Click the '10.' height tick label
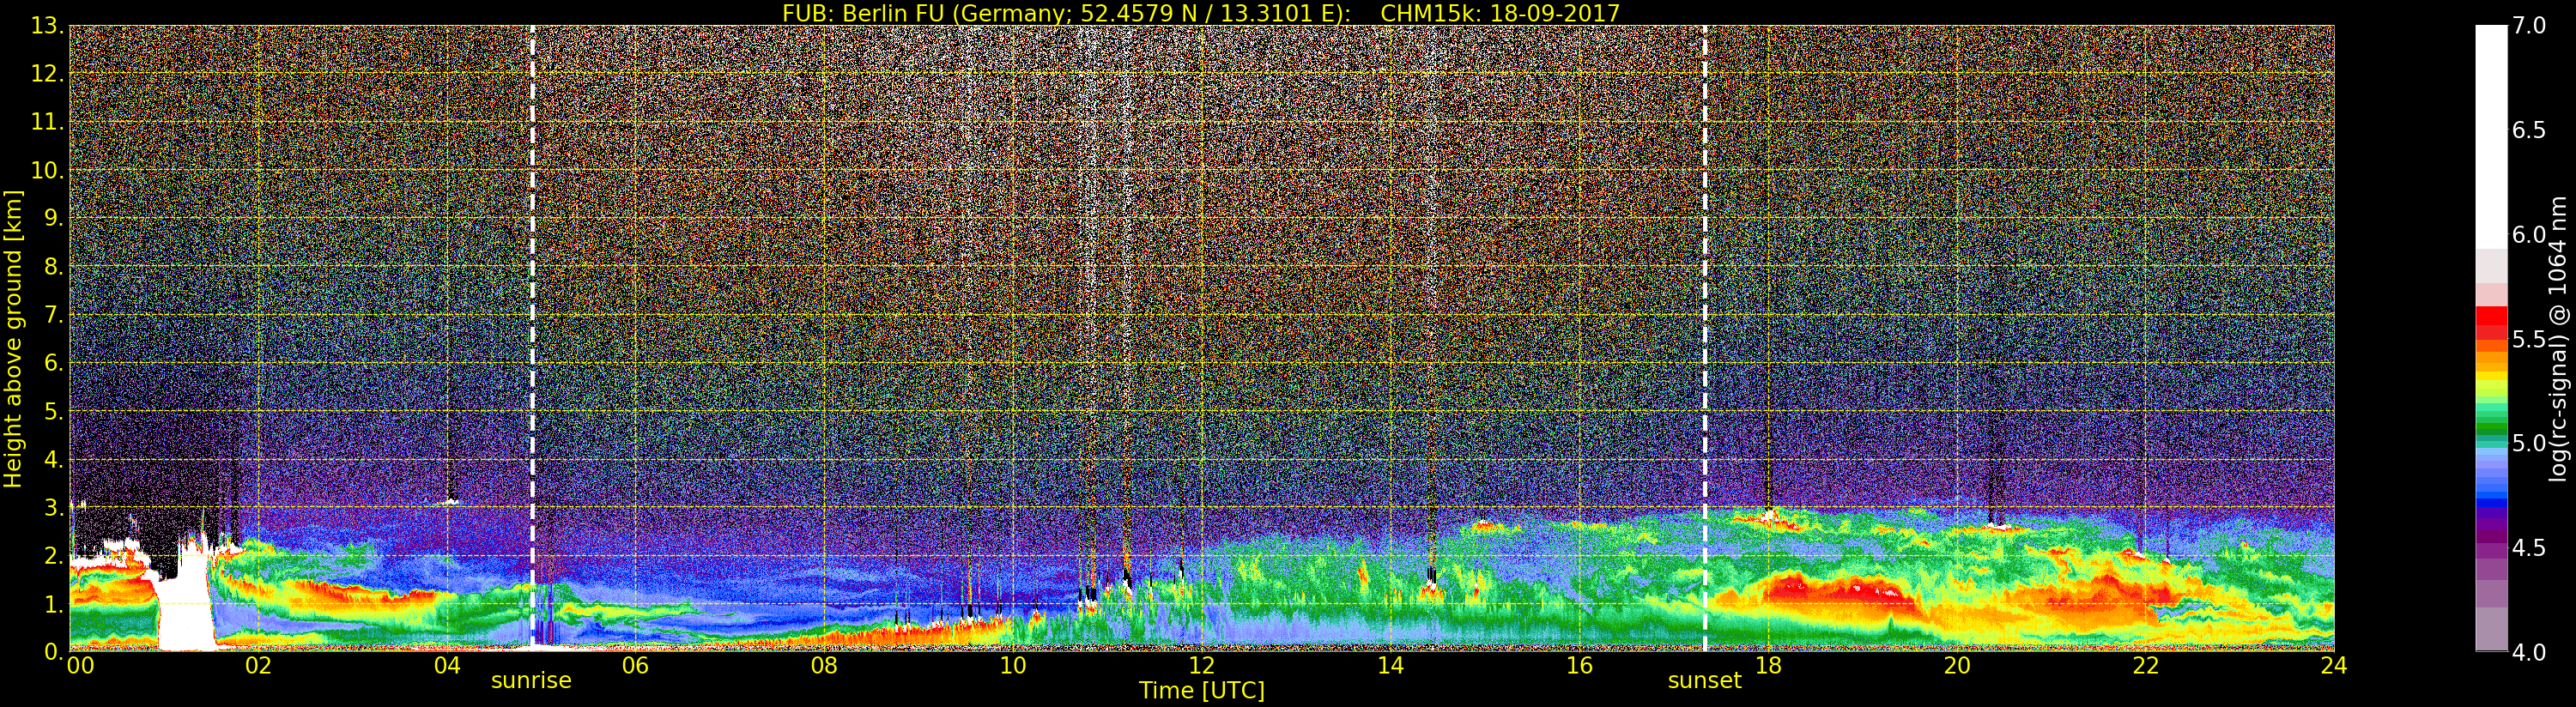The height and width of the screenshot is (707, 2576). tap(46, 170)
